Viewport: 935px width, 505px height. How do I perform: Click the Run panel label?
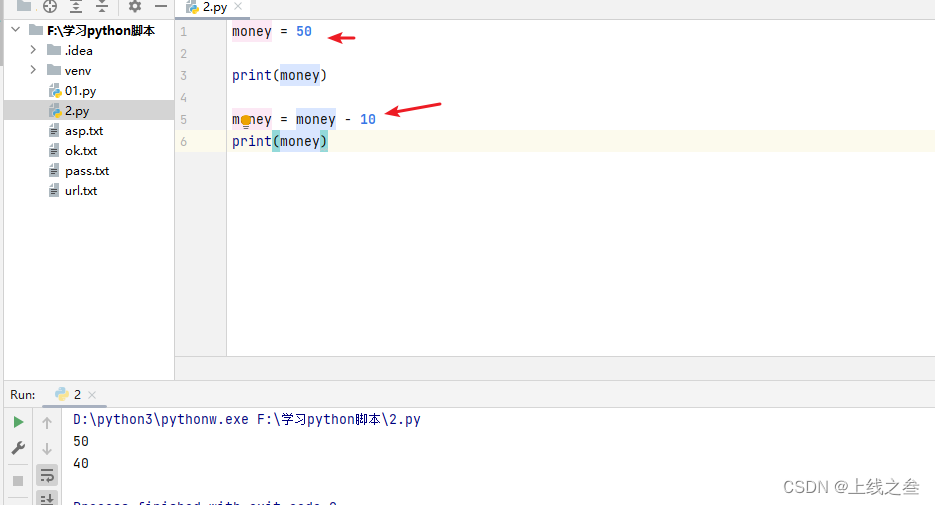point(23,395)
